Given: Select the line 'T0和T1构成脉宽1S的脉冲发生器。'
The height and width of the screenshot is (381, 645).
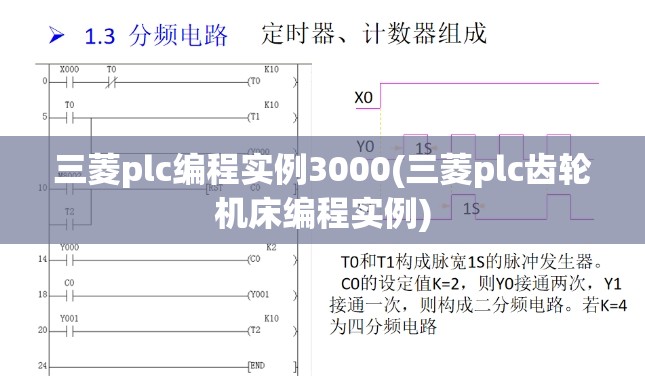Looking at the screenshot, I should 472,261.
